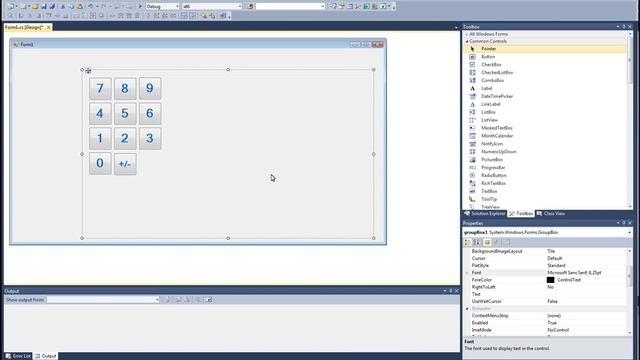
Task: Click the Alphabetical sort button in Properties
Action: pyautogui.click(x=476, y=242)
